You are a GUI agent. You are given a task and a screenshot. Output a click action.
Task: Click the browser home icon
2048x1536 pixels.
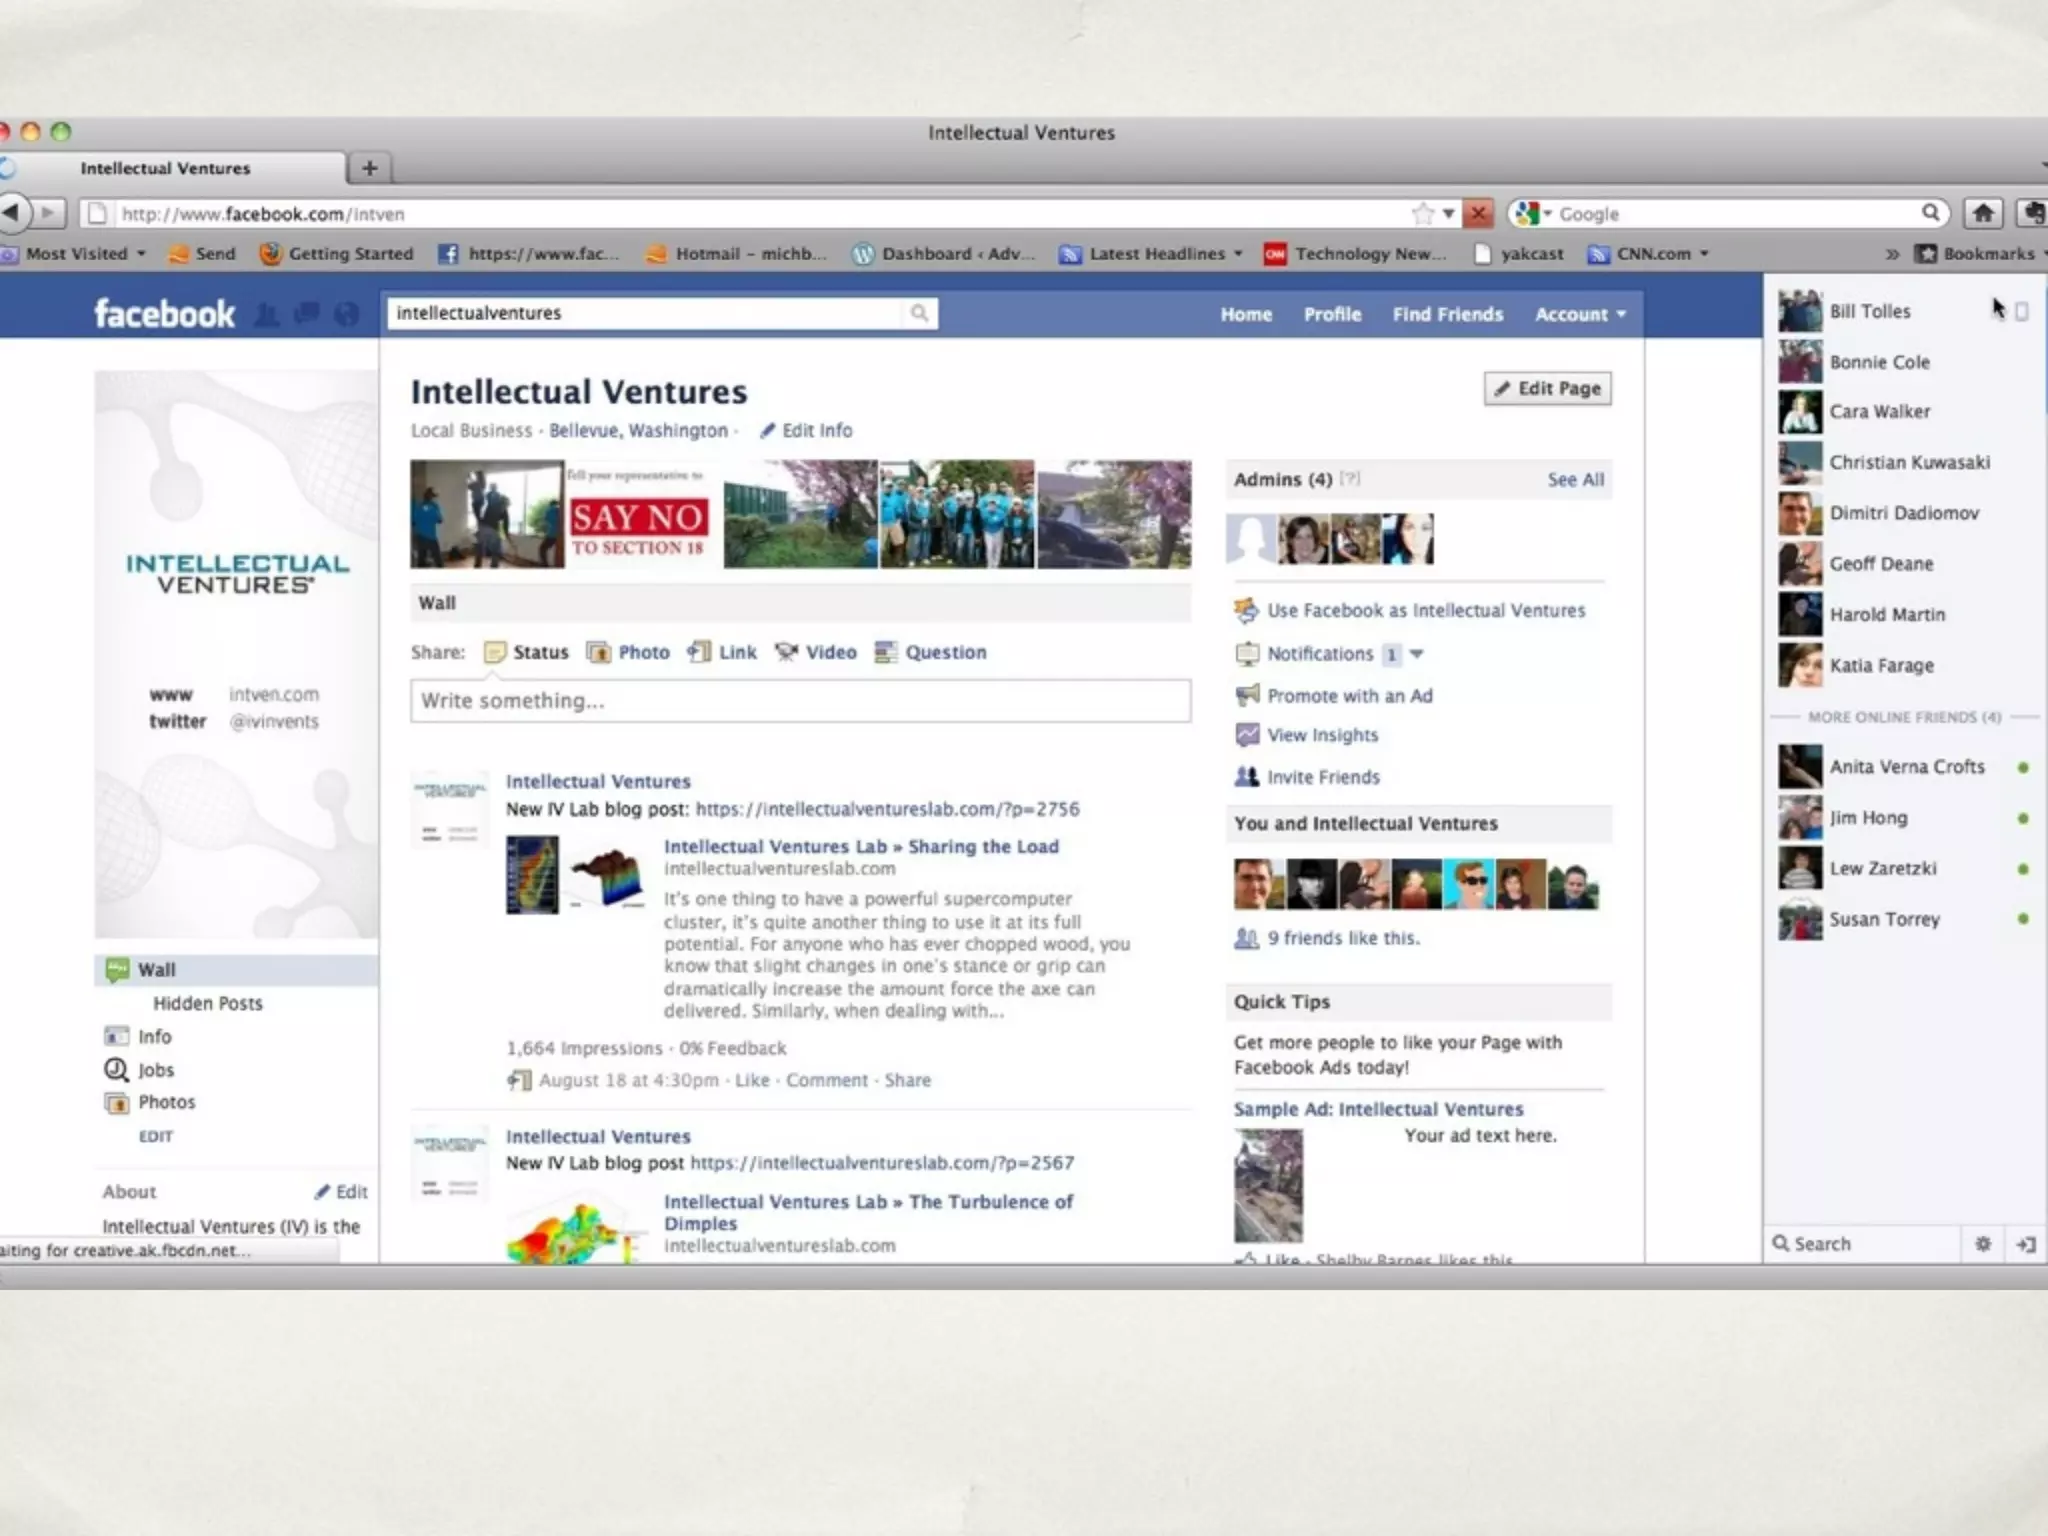click(x=1983, y=212)
